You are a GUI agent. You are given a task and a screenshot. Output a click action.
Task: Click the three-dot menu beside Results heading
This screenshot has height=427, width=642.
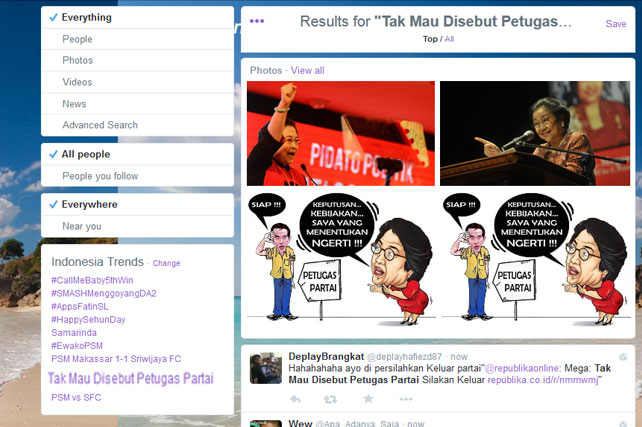[x=257, y=21]
